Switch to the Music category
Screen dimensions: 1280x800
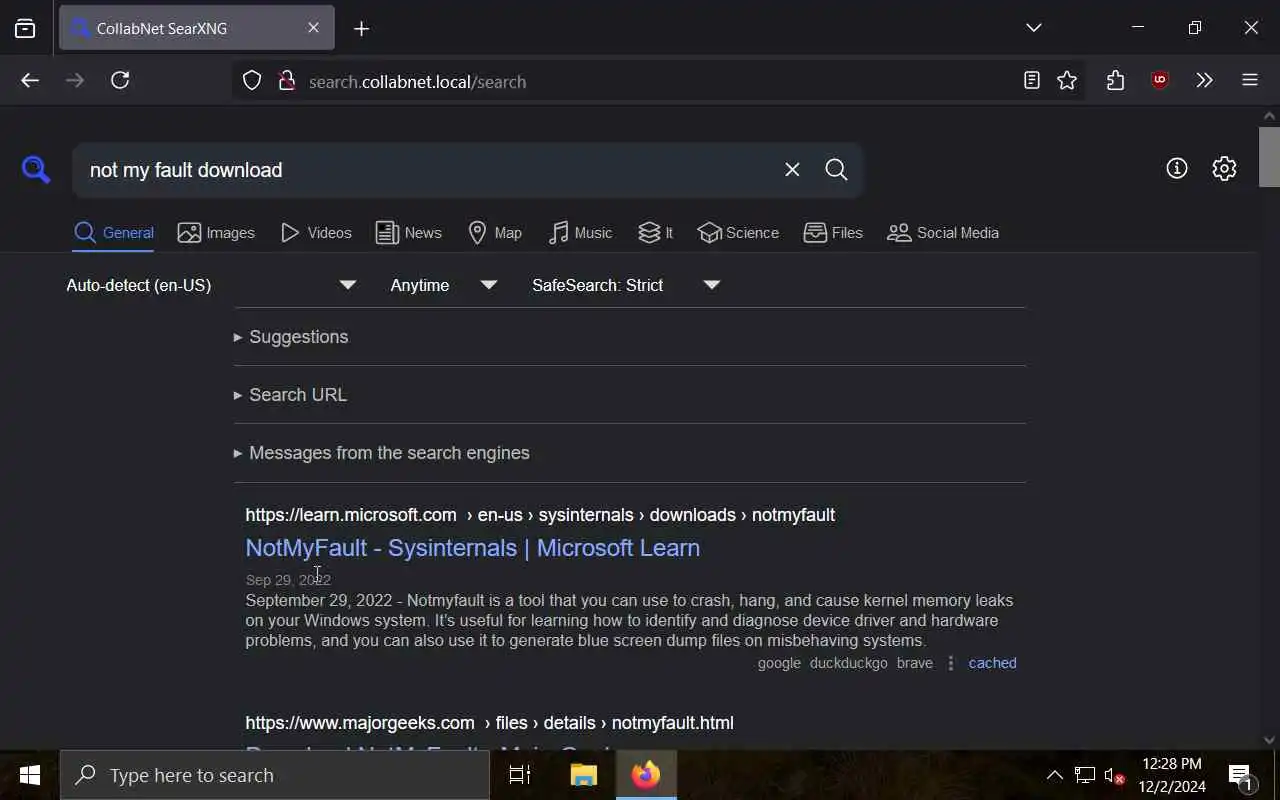(x=580, y=233)
